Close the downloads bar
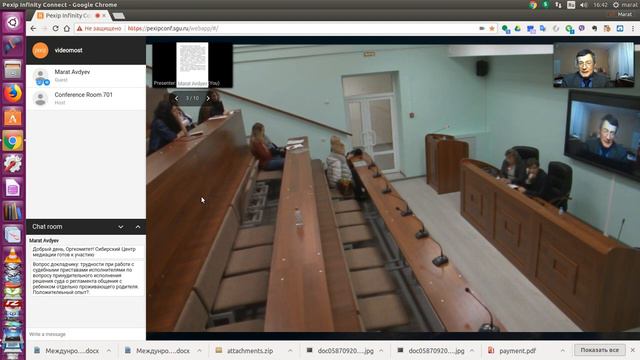This screenshot has height=360, width=640. 633,350
